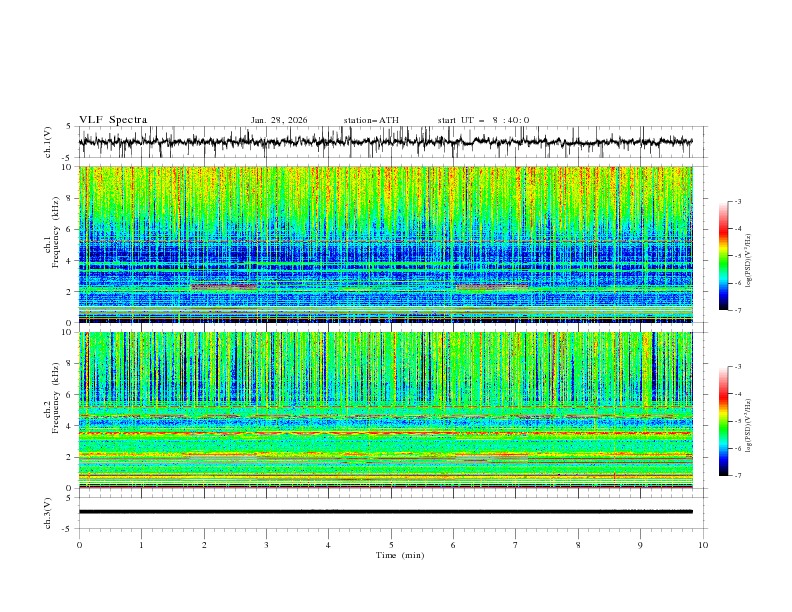Click the time axis tick label '10'
The height and width of the screenshot is (612, 792).
[703, 545]
